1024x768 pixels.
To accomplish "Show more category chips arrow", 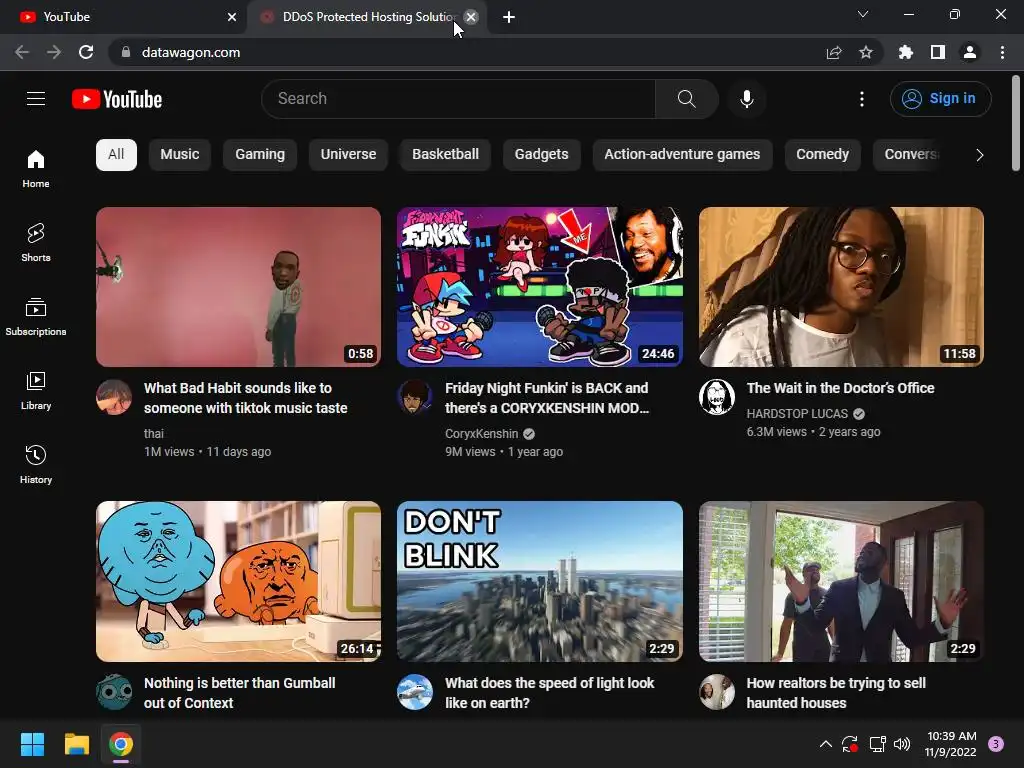I will click(979, 155).
